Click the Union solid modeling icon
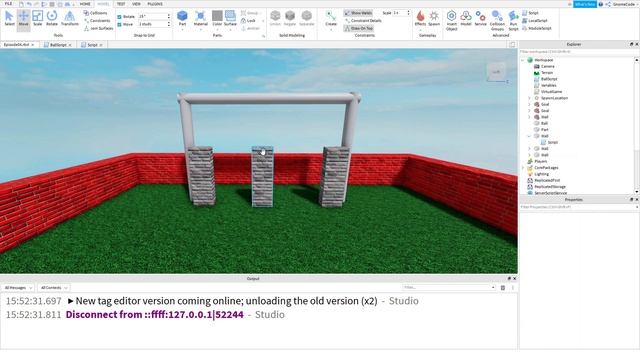The height and width of the screenshot is (360, 640). (276, 16)
